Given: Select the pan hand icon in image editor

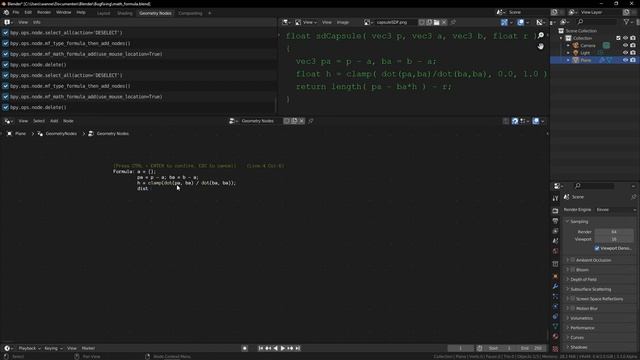Looking at the screenshot, I should [x=540, y=46].
